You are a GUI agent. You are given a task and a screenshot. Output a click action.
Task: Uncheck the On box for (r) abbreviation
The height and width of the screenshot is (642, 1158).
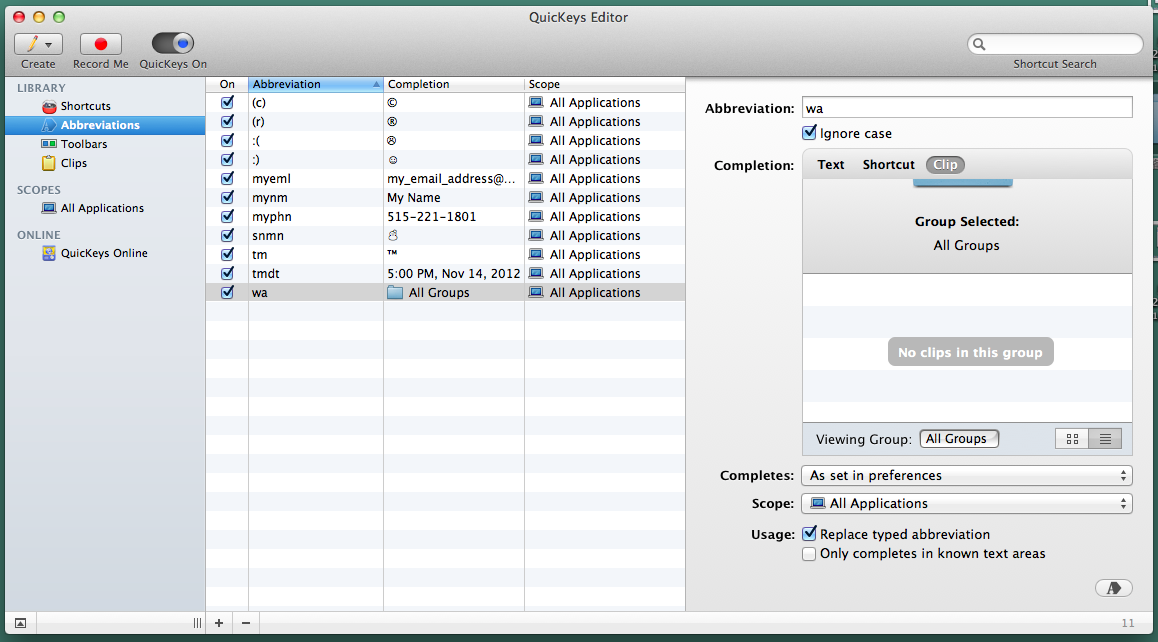[x=227, y=121]
